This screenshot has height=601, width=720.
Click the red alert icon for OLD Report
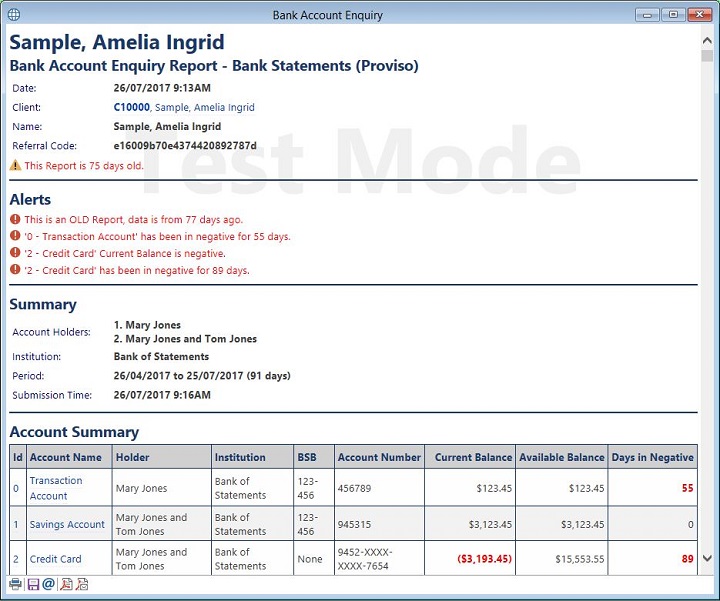pyautogui.click(x=15, y=220)
